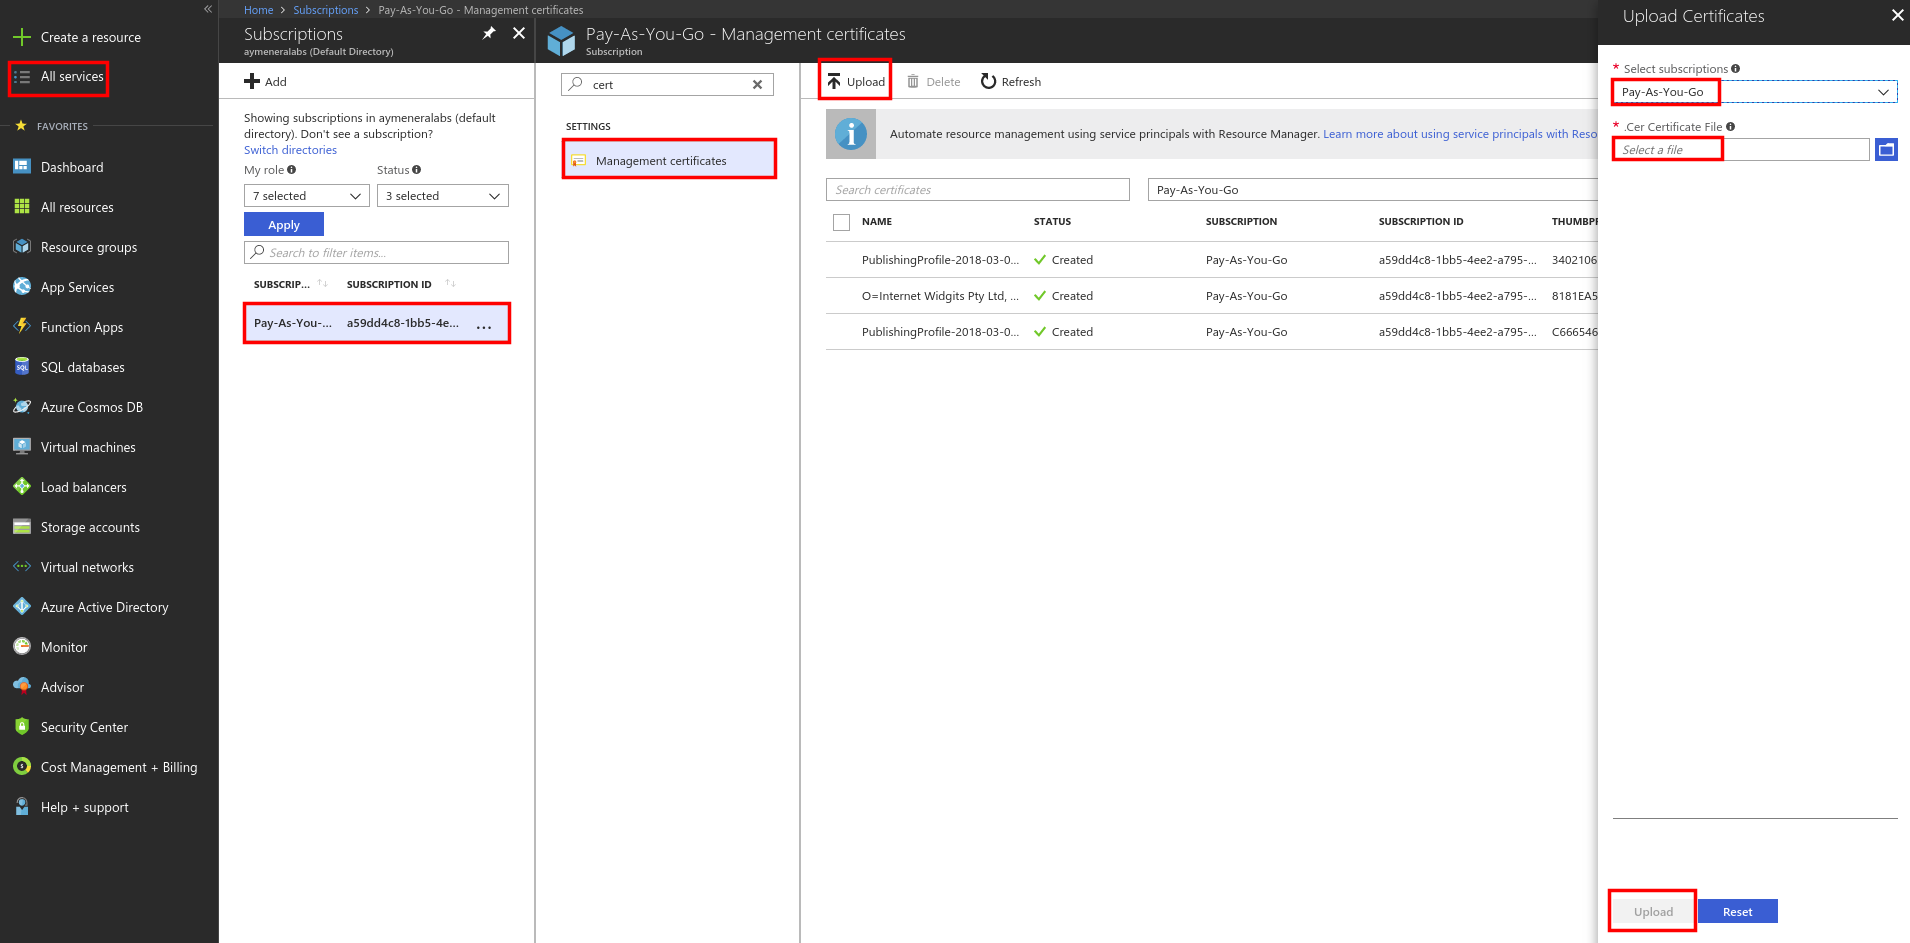Clear the cert search box with the X
The image size is (1910, 943).
[757, 84]
